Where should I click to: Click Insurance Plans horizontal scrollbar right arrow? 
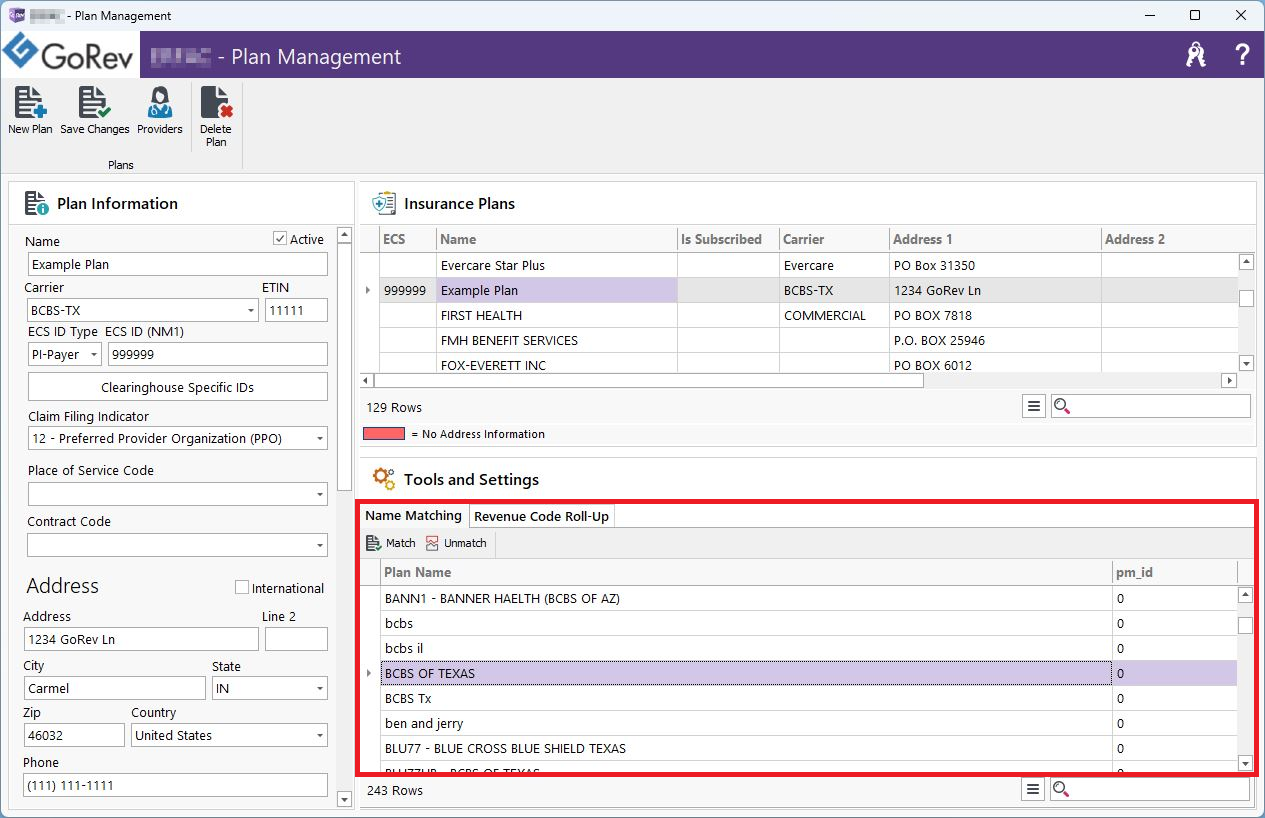(1229, 381)
